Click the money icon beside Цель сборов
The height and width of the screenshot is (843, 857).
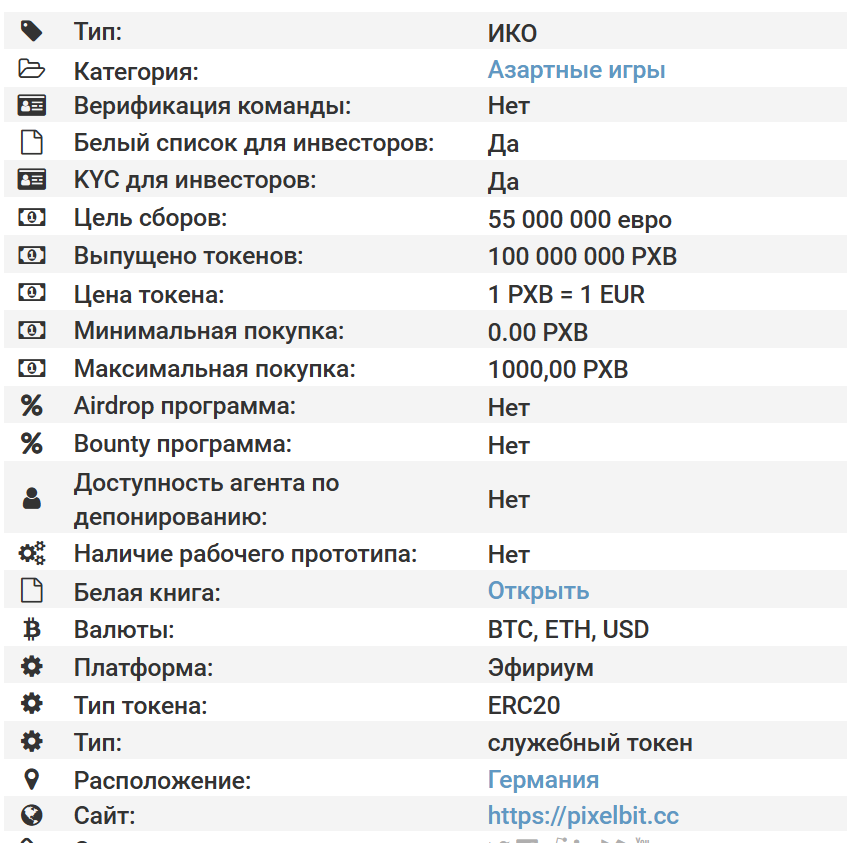pos(32,217)
